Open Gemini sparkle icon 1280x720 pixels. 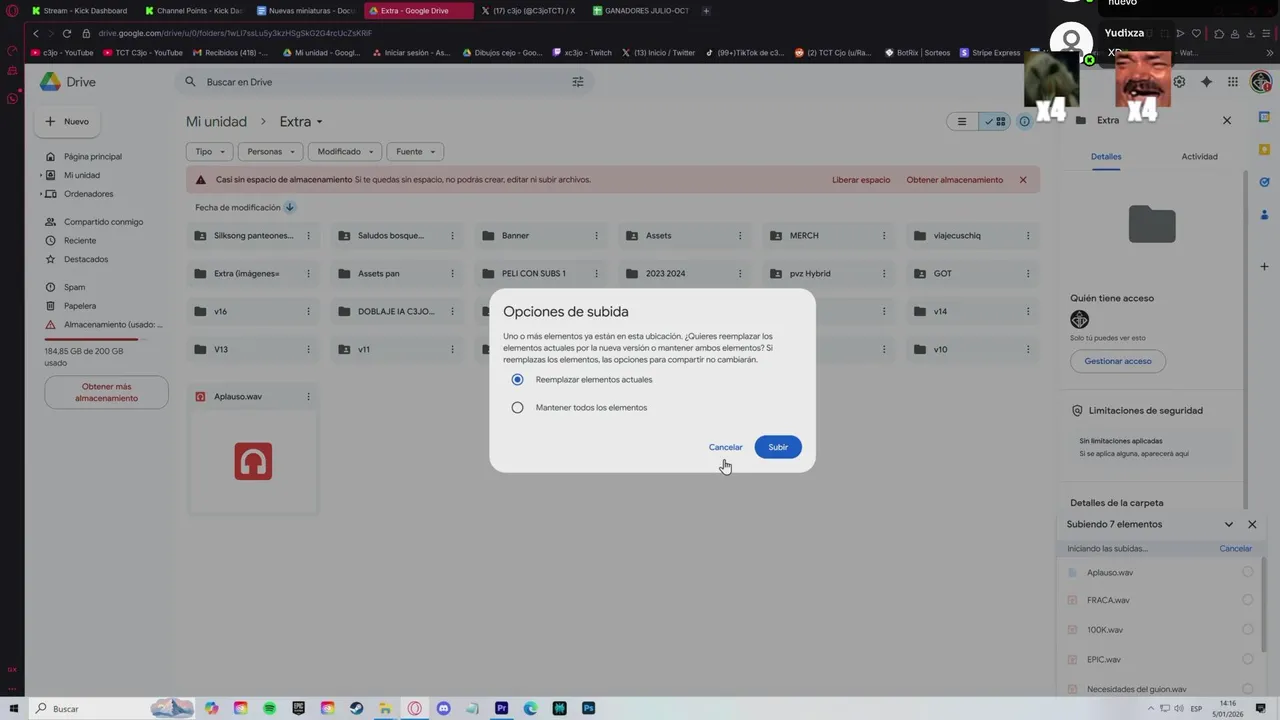[x=1206, y=82]
